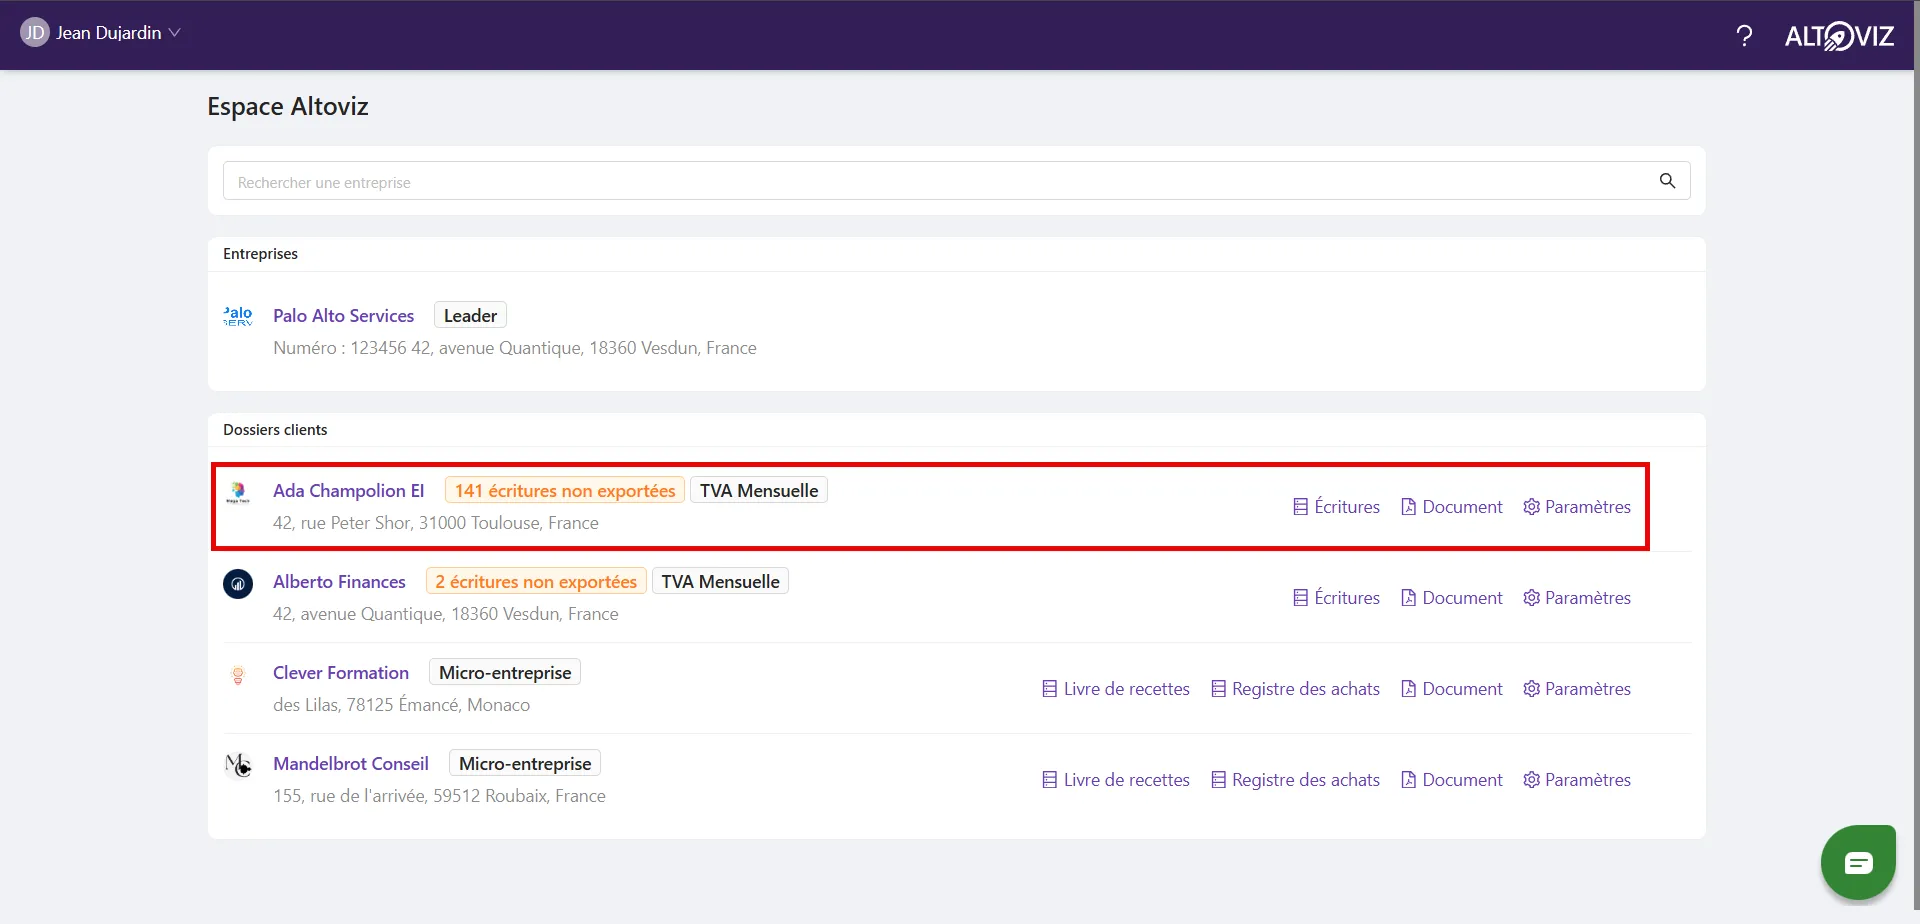Screen dimensions: 1920x924
Task: Open Paramètres for Alberto Finances
Action: pos(1577,598)
